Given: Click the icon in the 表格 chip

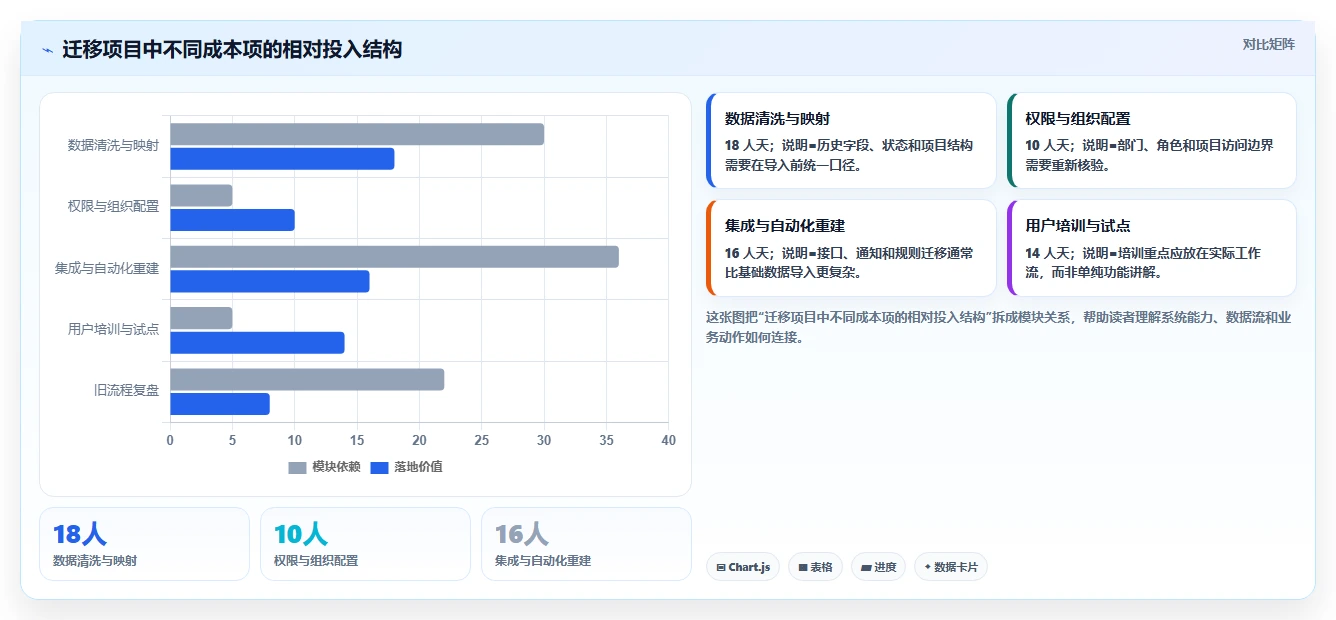Looking at the screenshot, I should 802,567.
